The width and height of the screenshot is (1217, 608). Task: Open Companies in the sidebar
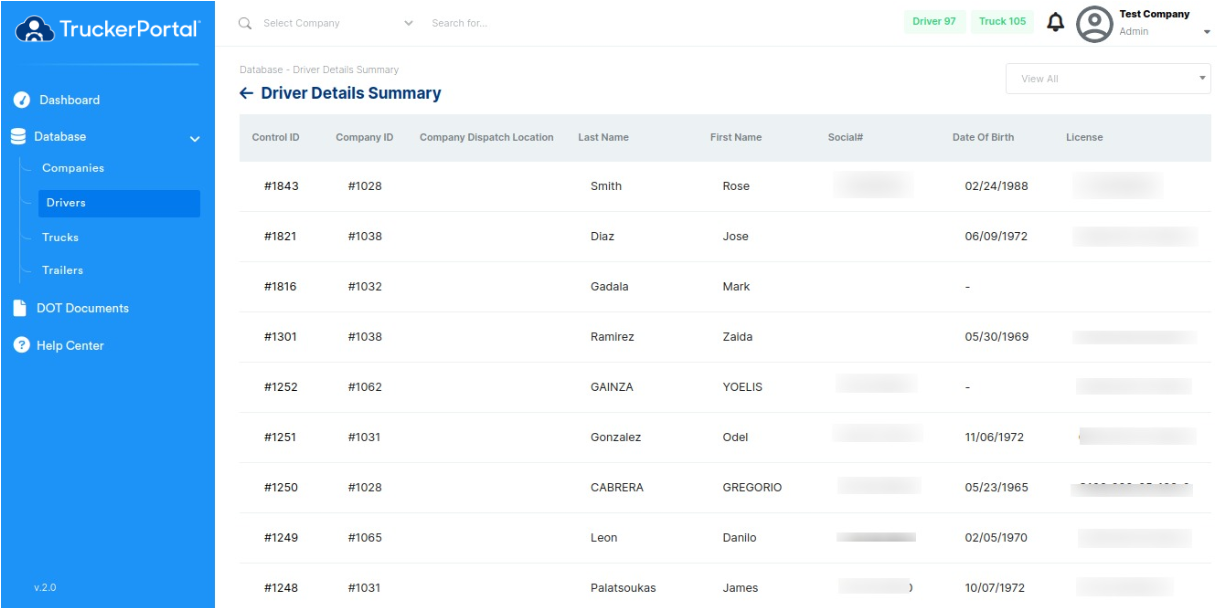[73, 168]
